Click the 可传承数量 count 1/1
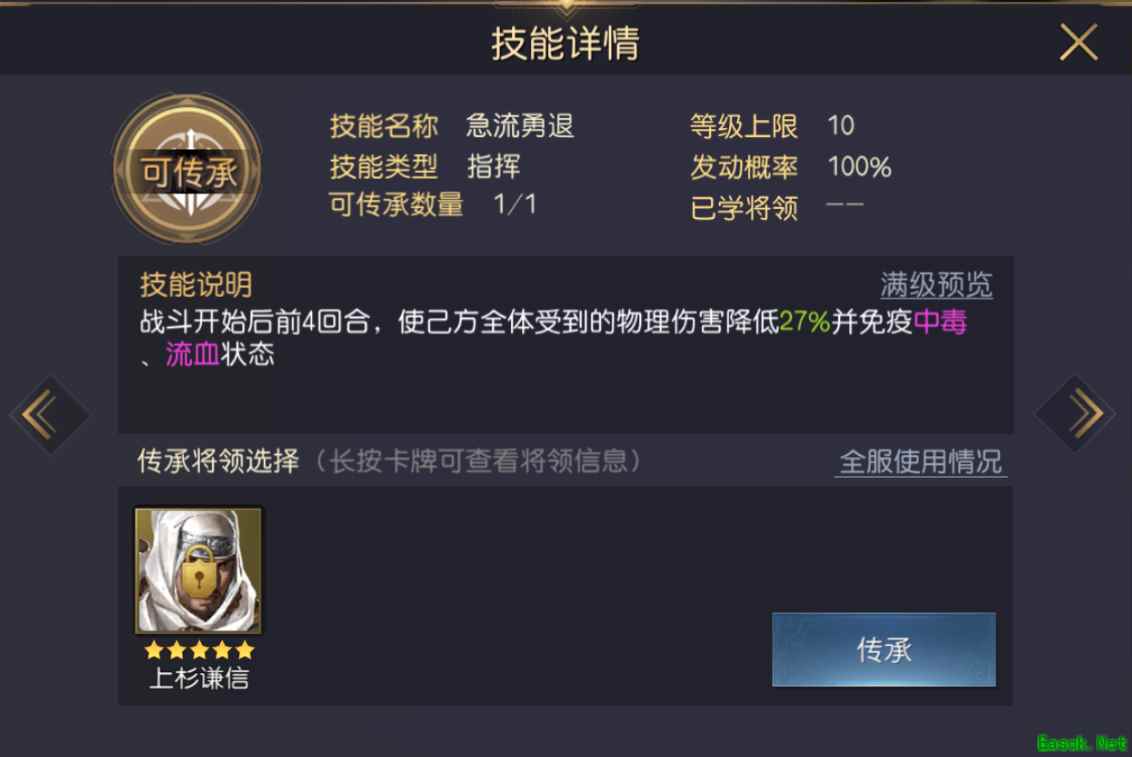 515,204
